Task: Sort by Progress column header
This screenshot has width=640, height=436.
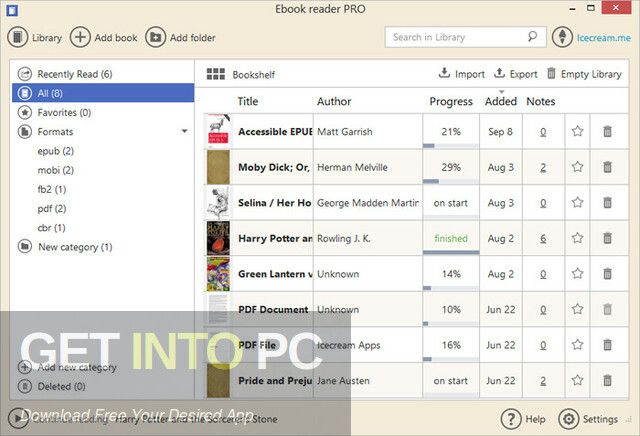Action: (451, 102)
